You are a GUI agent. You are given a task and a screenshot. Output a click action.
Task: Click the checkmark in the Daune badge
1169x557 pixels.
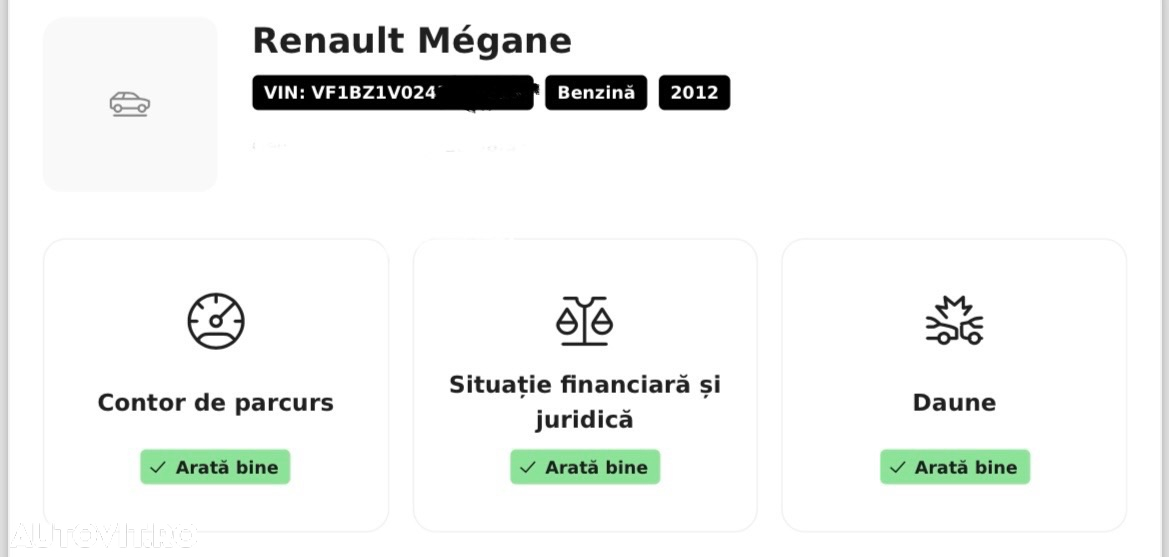pos(897,468)
